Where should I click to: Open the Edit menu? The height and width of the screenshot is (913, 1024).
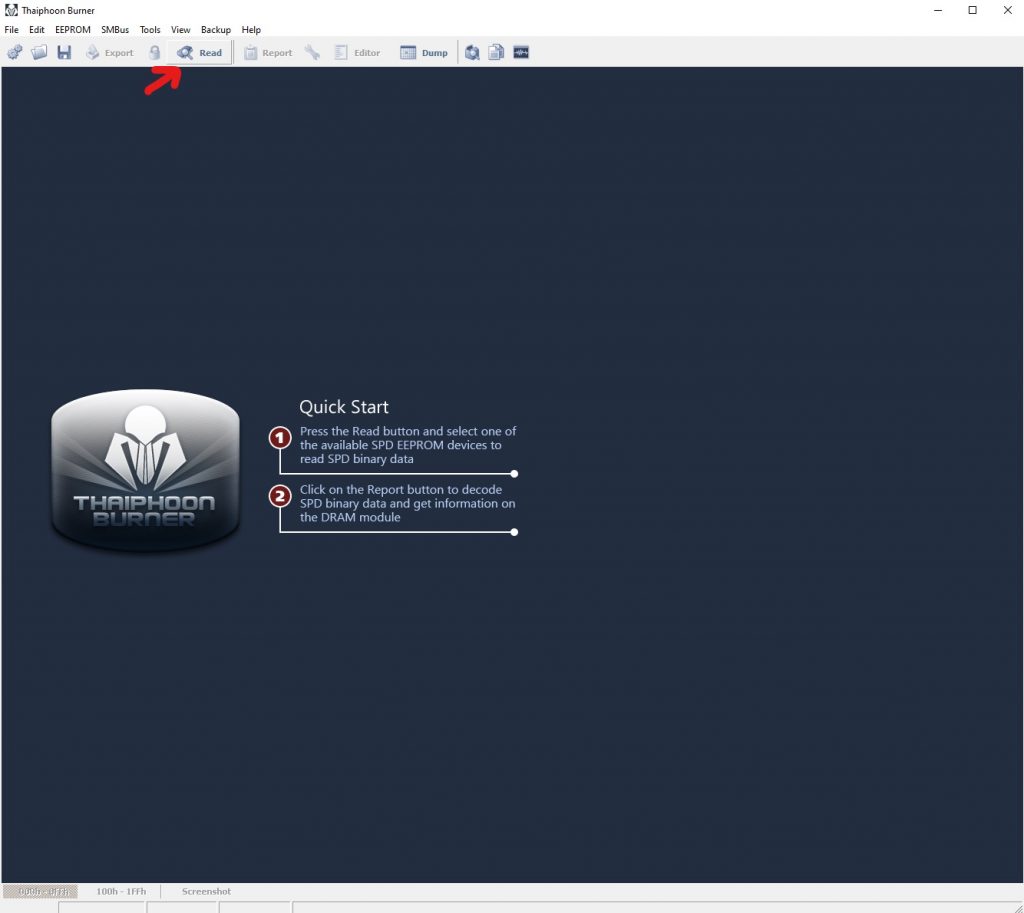pyautogui.click(x=37, y=29)
